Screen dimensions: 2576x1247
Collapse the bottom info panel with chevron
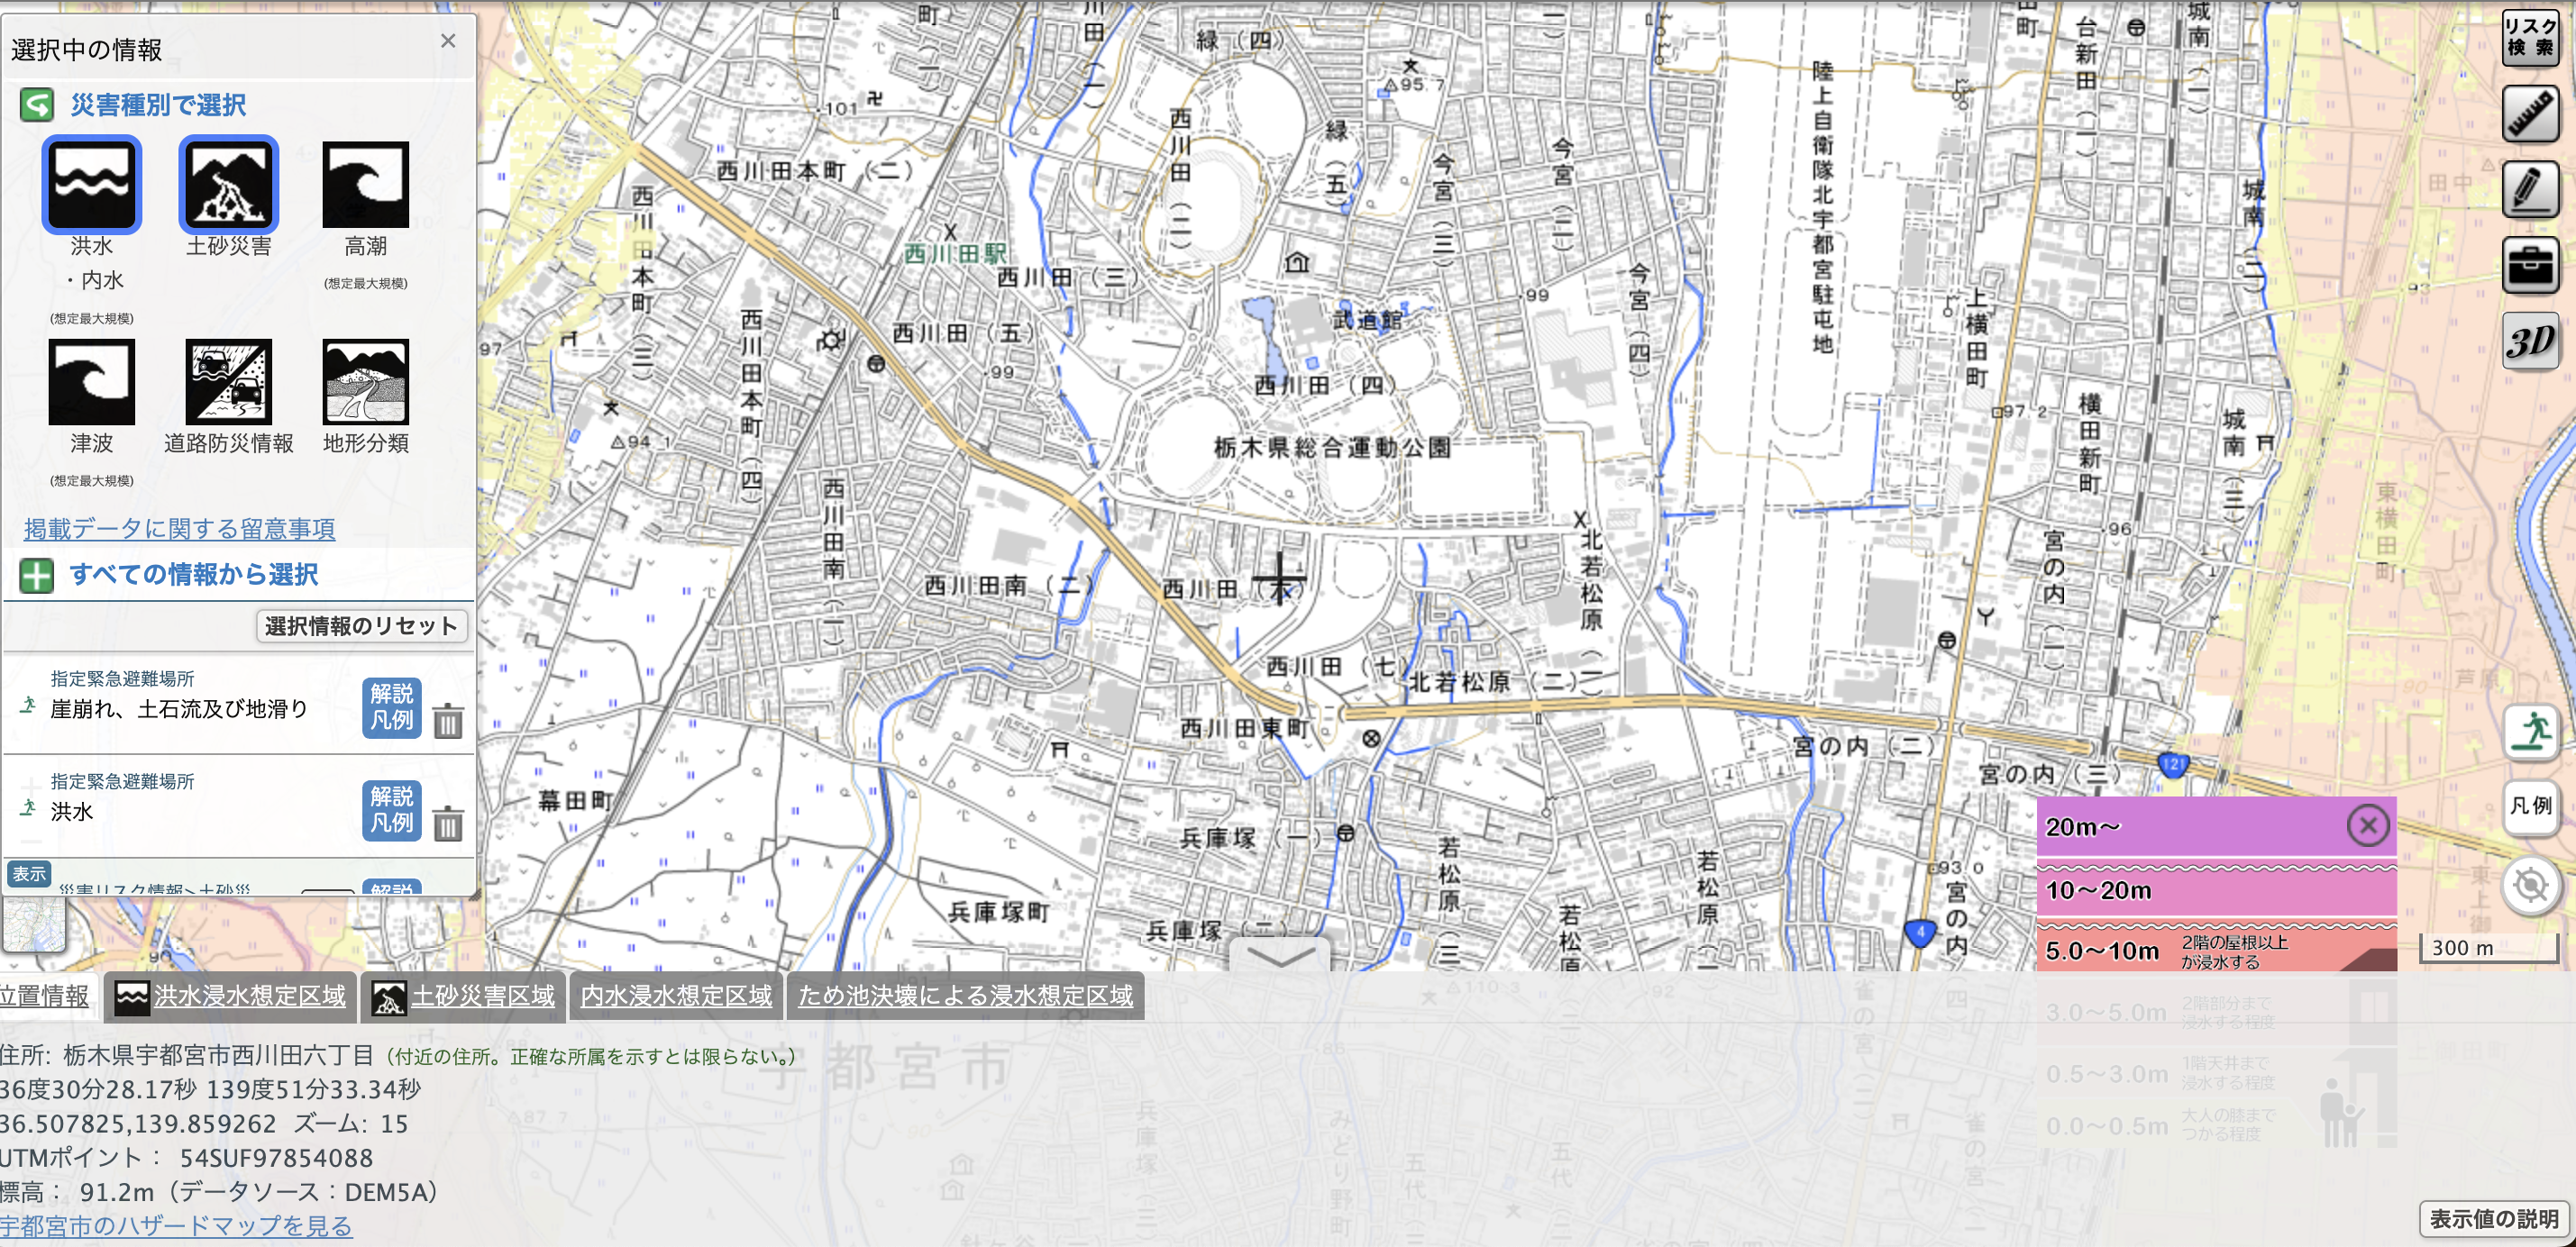click(1279, 956)
